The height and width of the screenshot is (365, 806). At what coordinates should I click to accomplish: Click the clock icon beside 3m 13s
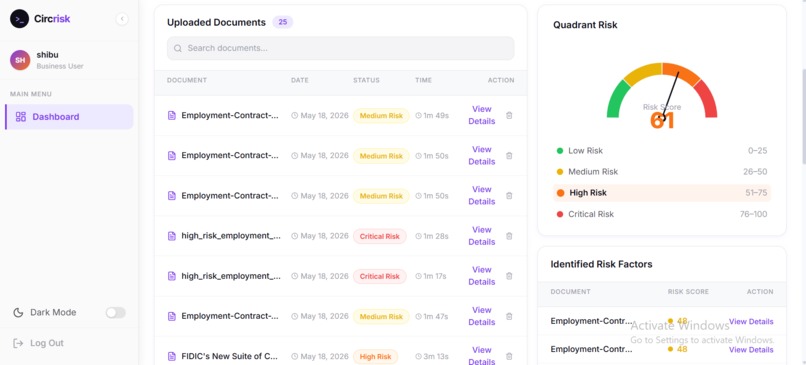pos(418,357)
